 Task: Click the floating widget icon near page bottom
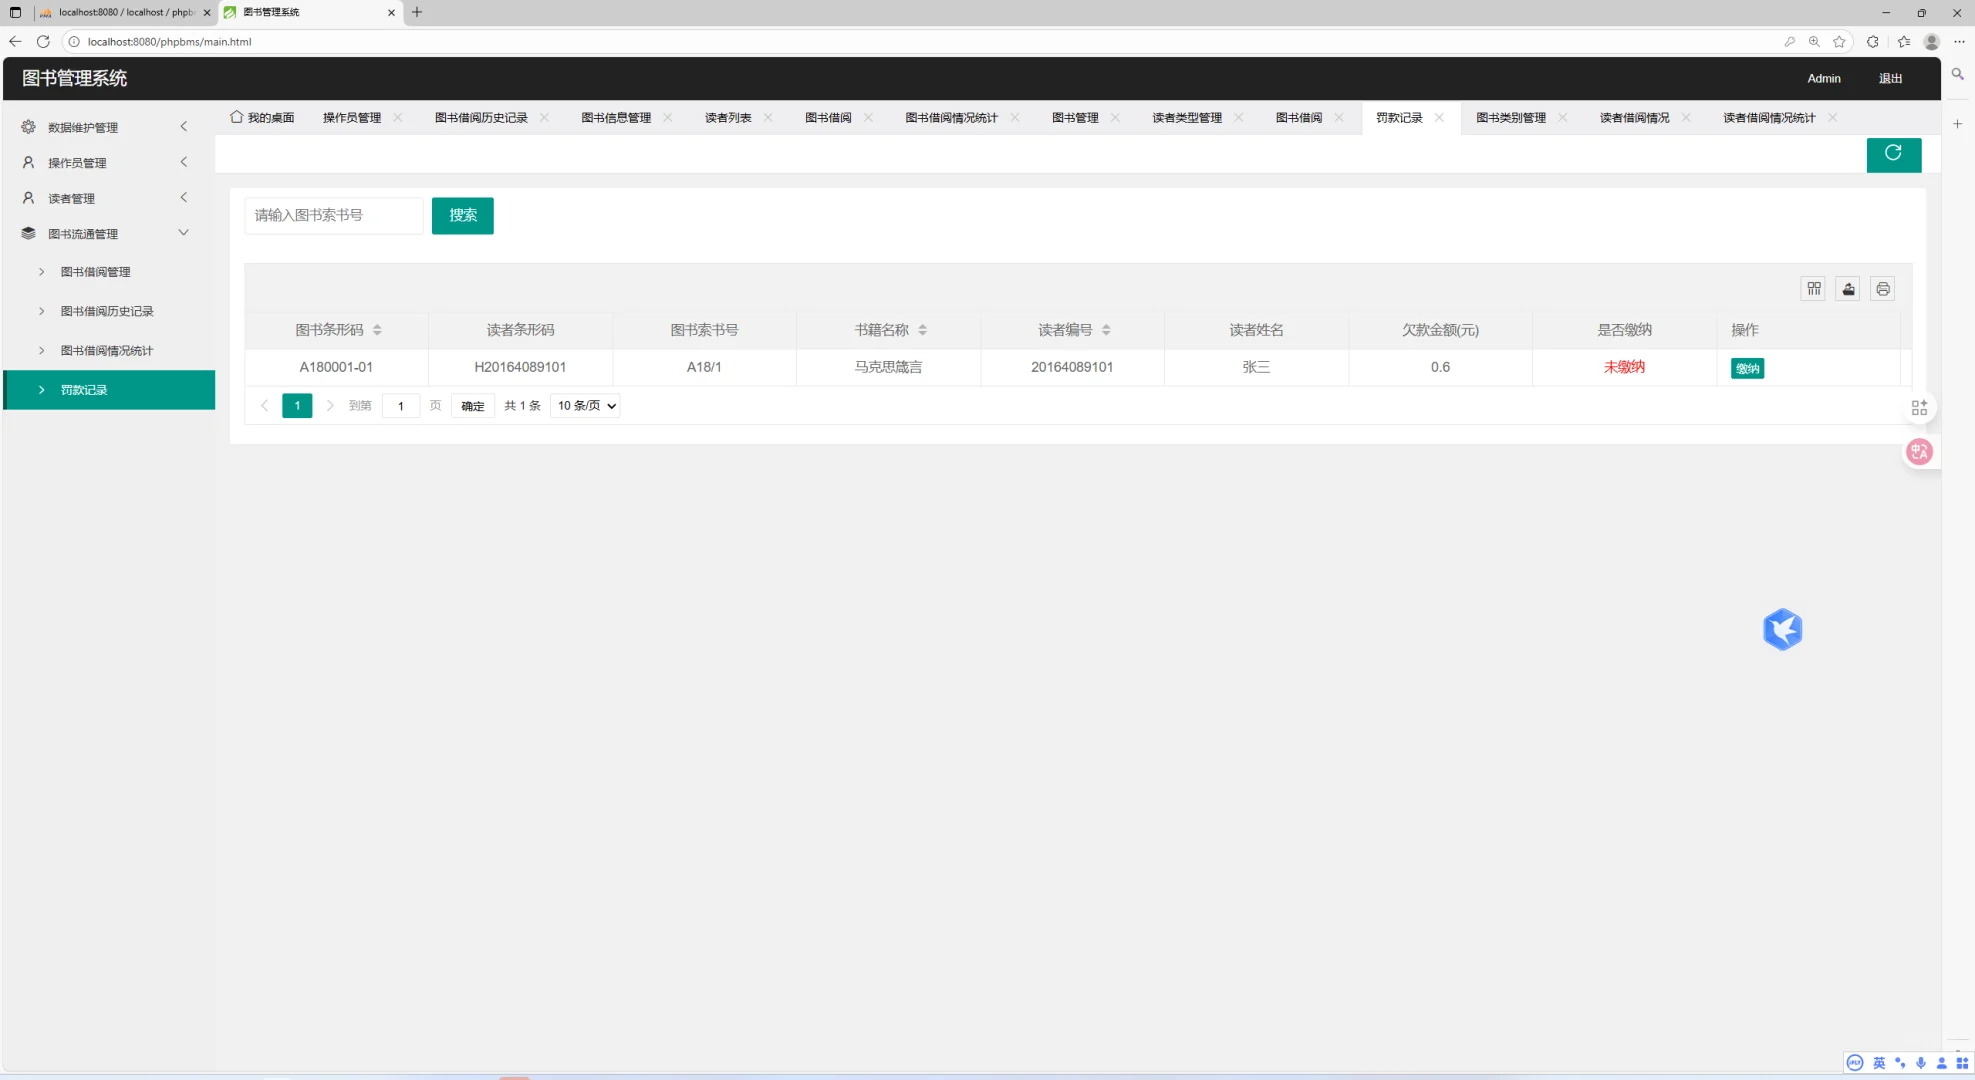coord(1783,629)
